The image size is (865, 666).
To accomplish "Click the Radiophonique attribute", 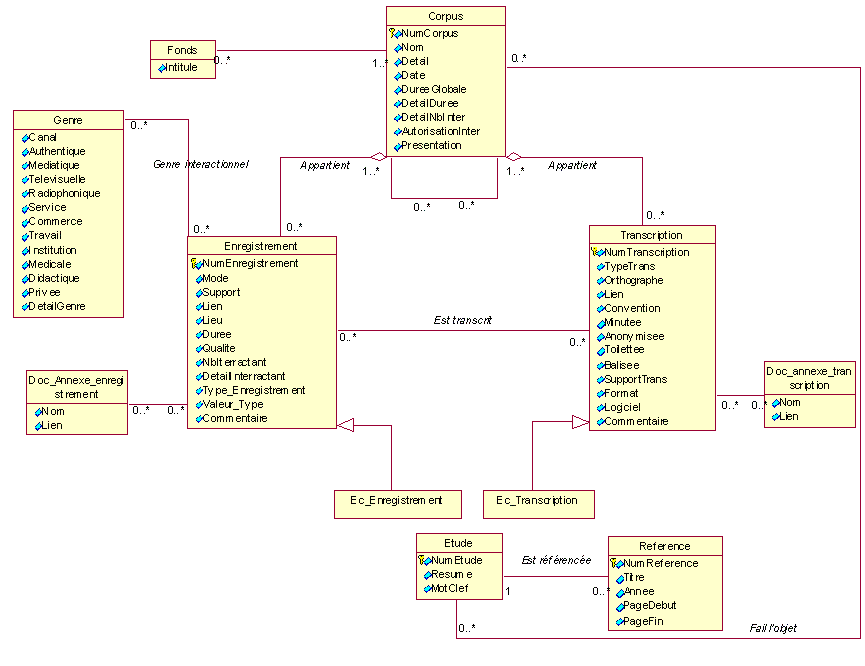I will pyautogui.click(x=61, y=193).
